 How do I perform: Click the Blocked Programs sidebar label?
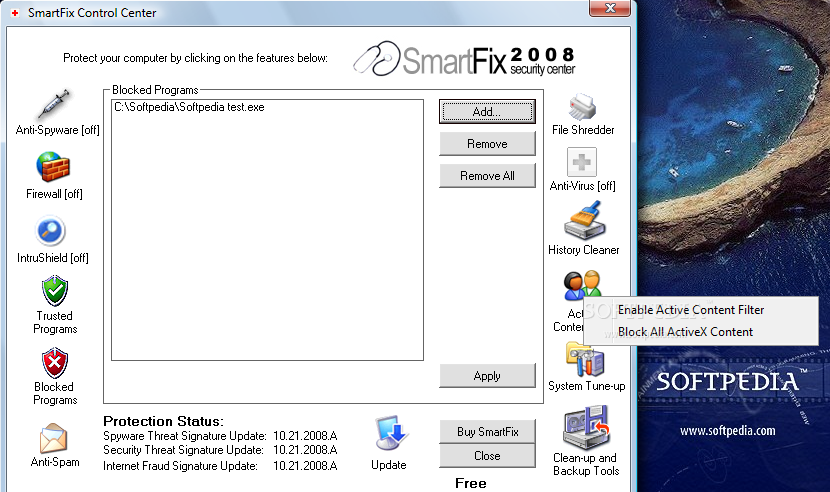pyautogui.click(x=55, y=393)
